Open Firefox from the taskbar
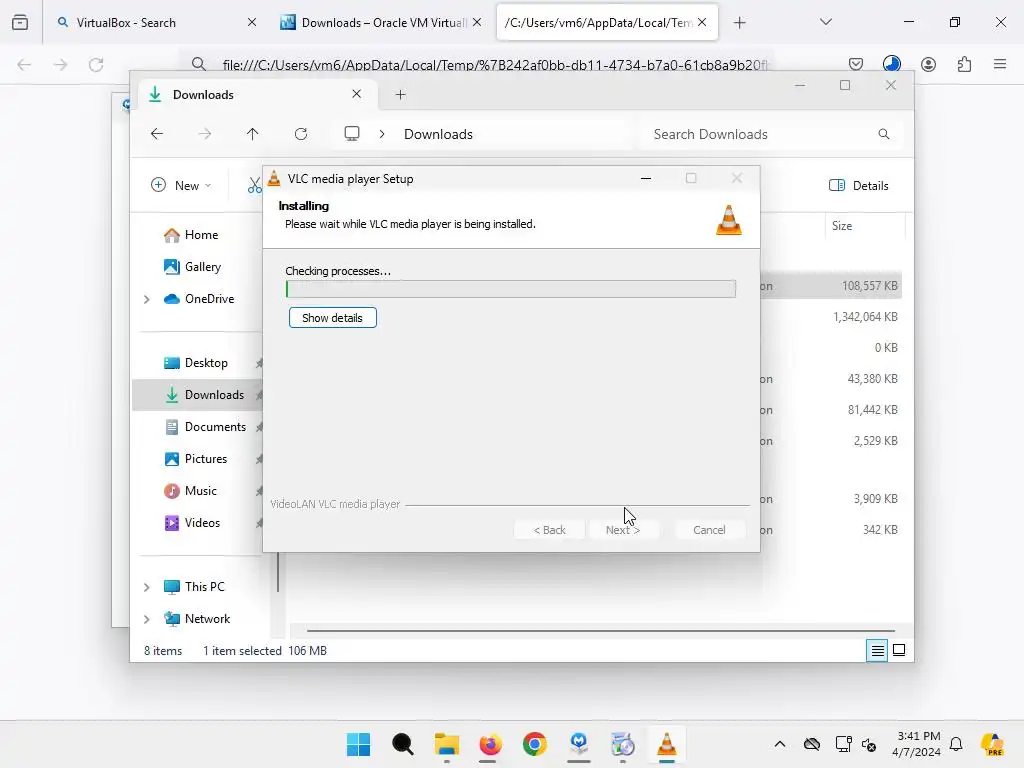Viewport: 1024px width, 768px height. [490, 744]
